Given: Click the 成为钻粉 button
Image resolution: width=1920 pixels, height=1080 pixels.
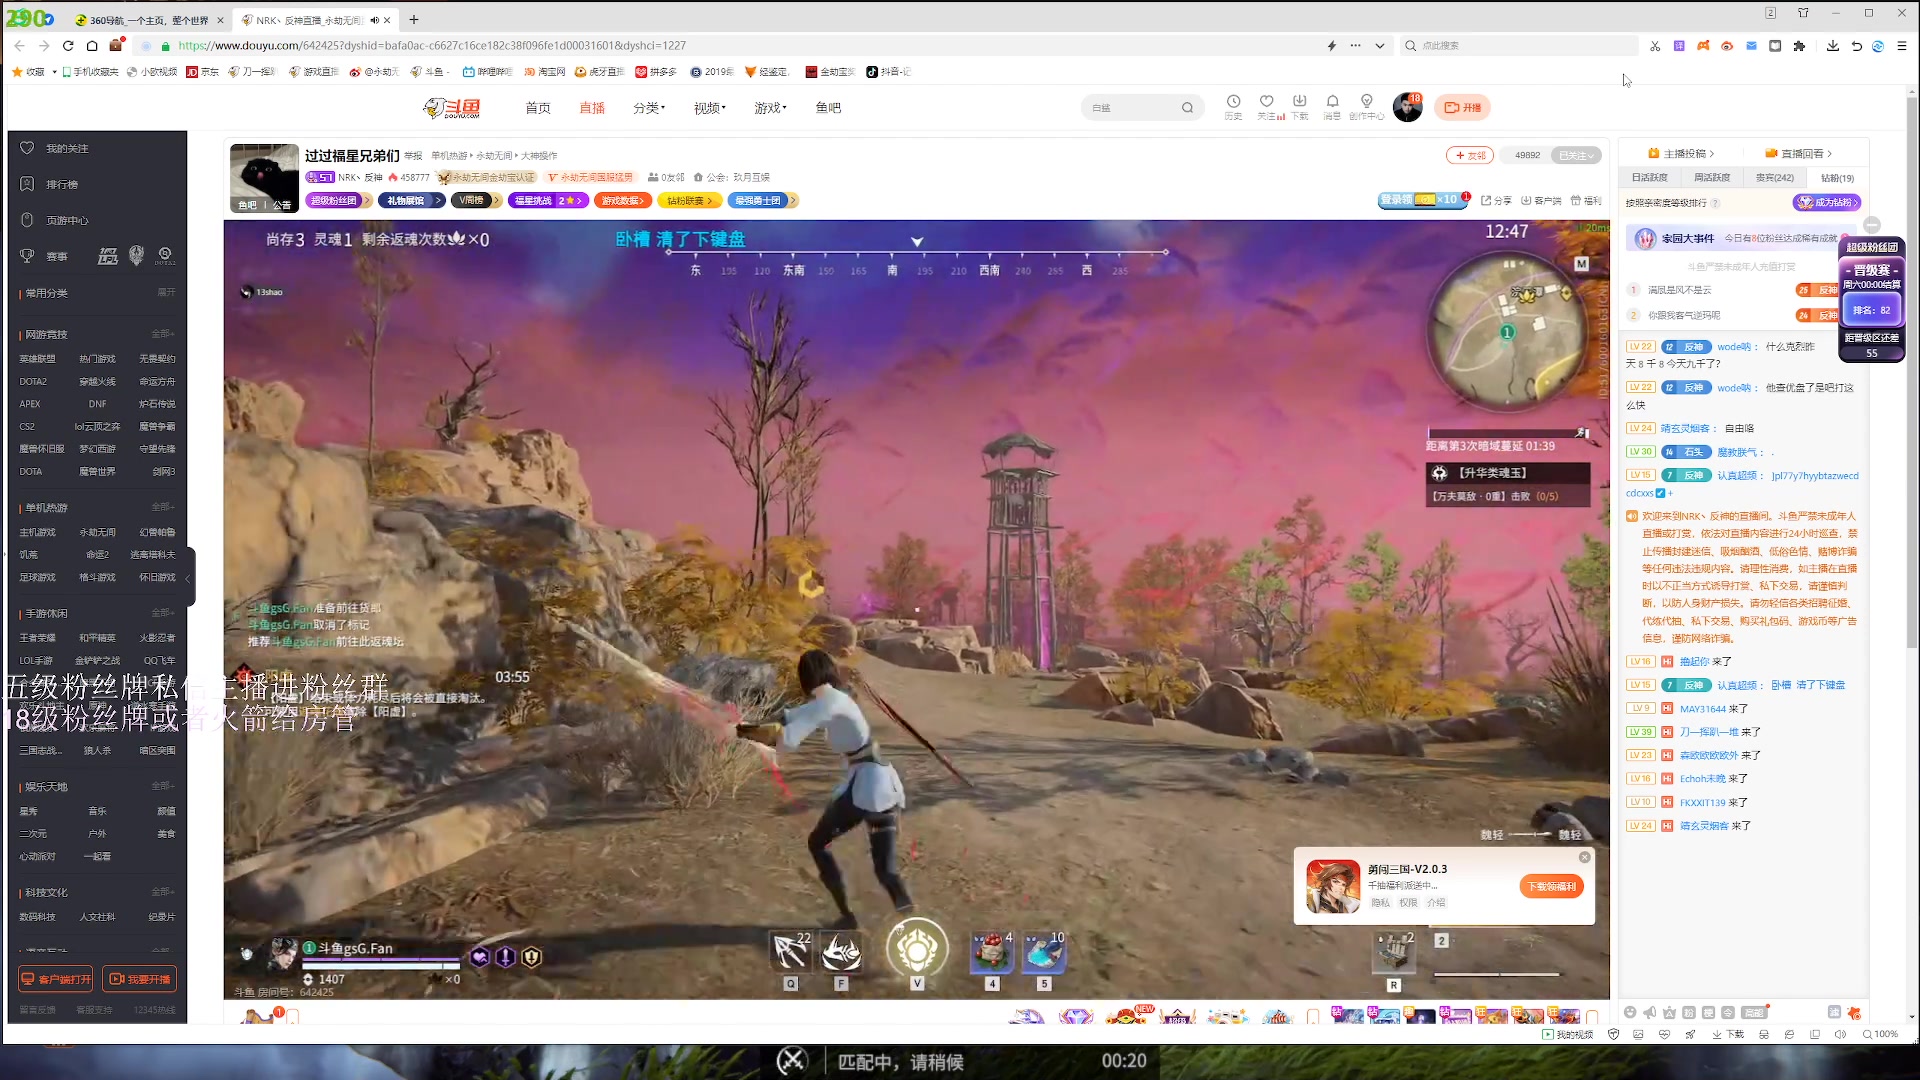Looking at the screenshot, I should tap(1826, 203).
